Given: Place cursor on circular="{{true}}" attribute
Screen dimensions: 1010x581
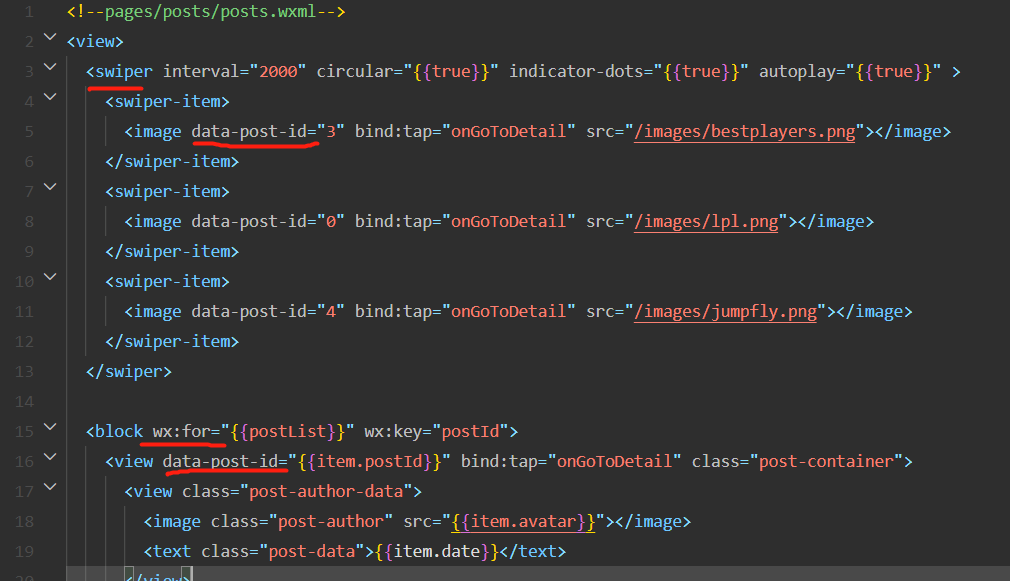Looking at the screenshot, I should (x=407, y=71).
